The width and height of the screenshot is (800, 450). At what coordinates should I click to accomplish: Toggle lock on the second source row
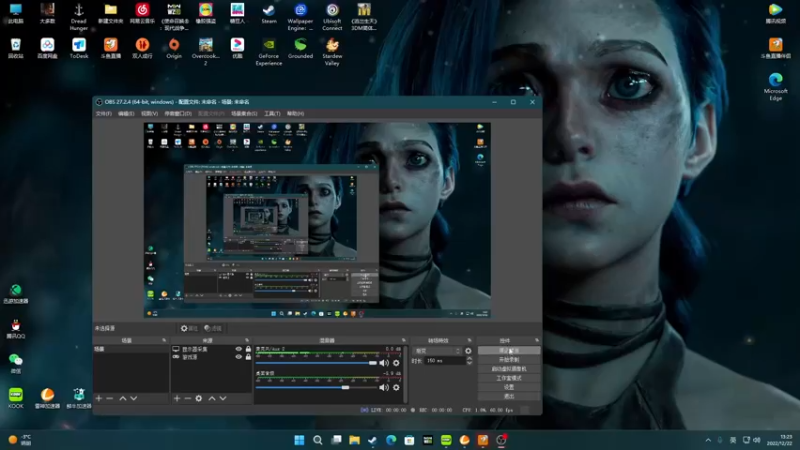tap(248, 357)
